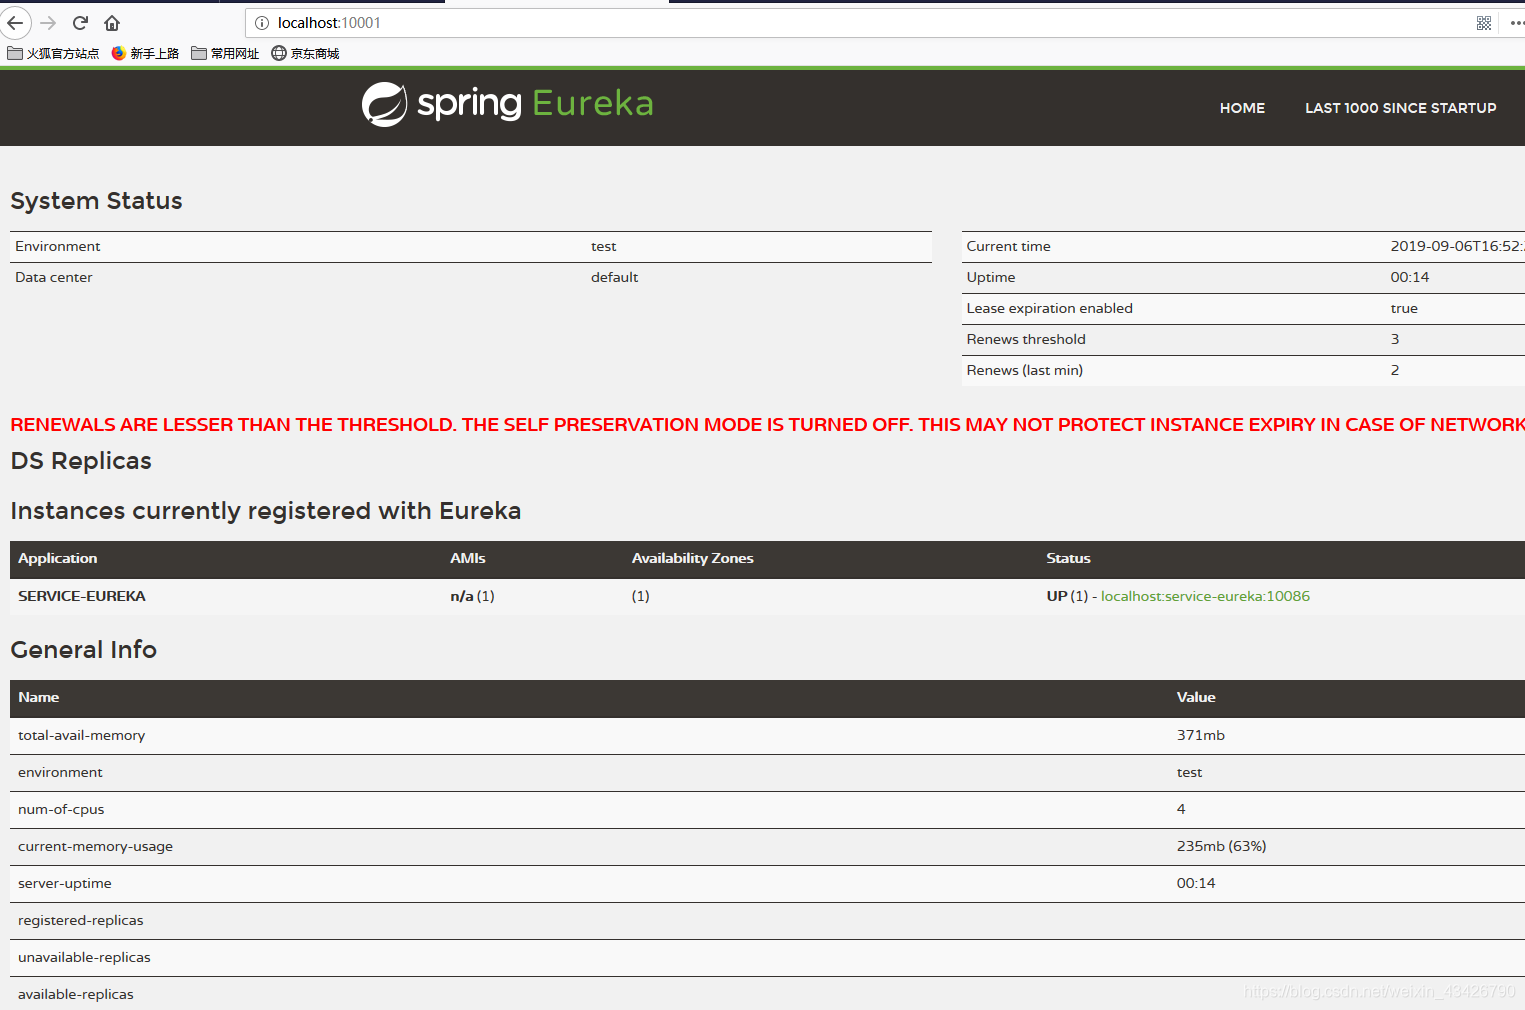
Task: Select the Data center row label
Action: [54, 277]
